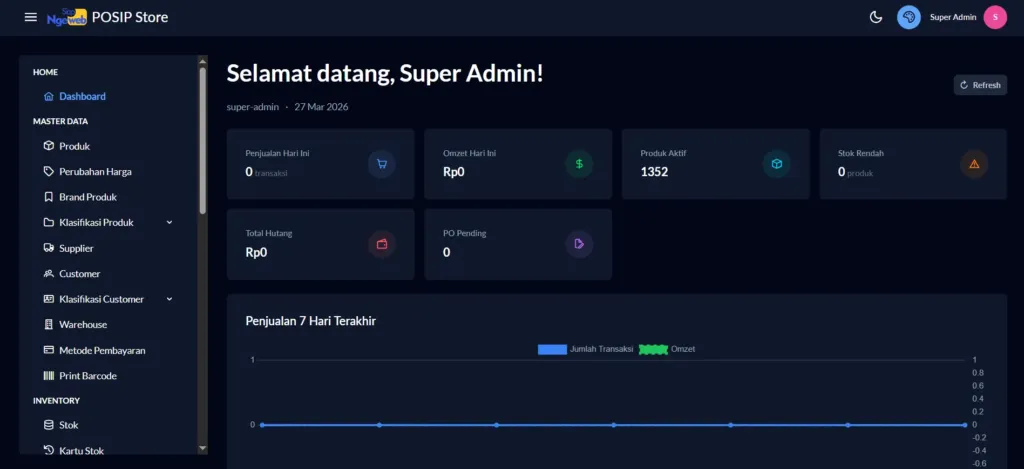Click the PO Pending document icon

point(579,244)
